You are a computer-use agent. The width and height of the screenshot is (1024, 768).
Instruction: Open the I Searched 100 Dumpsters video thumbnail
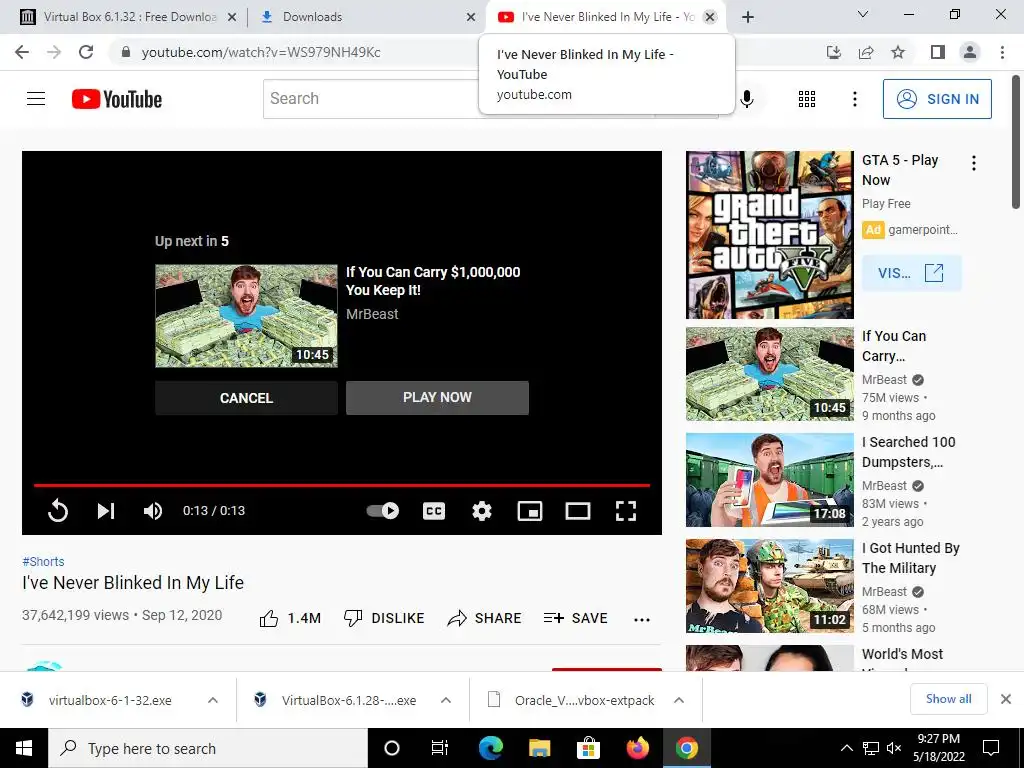pyautogui.click(x=769, y=480)
